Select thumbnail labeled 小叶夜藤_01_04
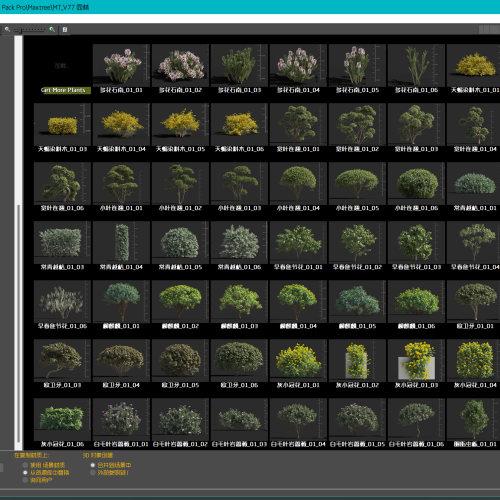The height and width of the screenshot is (500, 500). tap(298, 183)
